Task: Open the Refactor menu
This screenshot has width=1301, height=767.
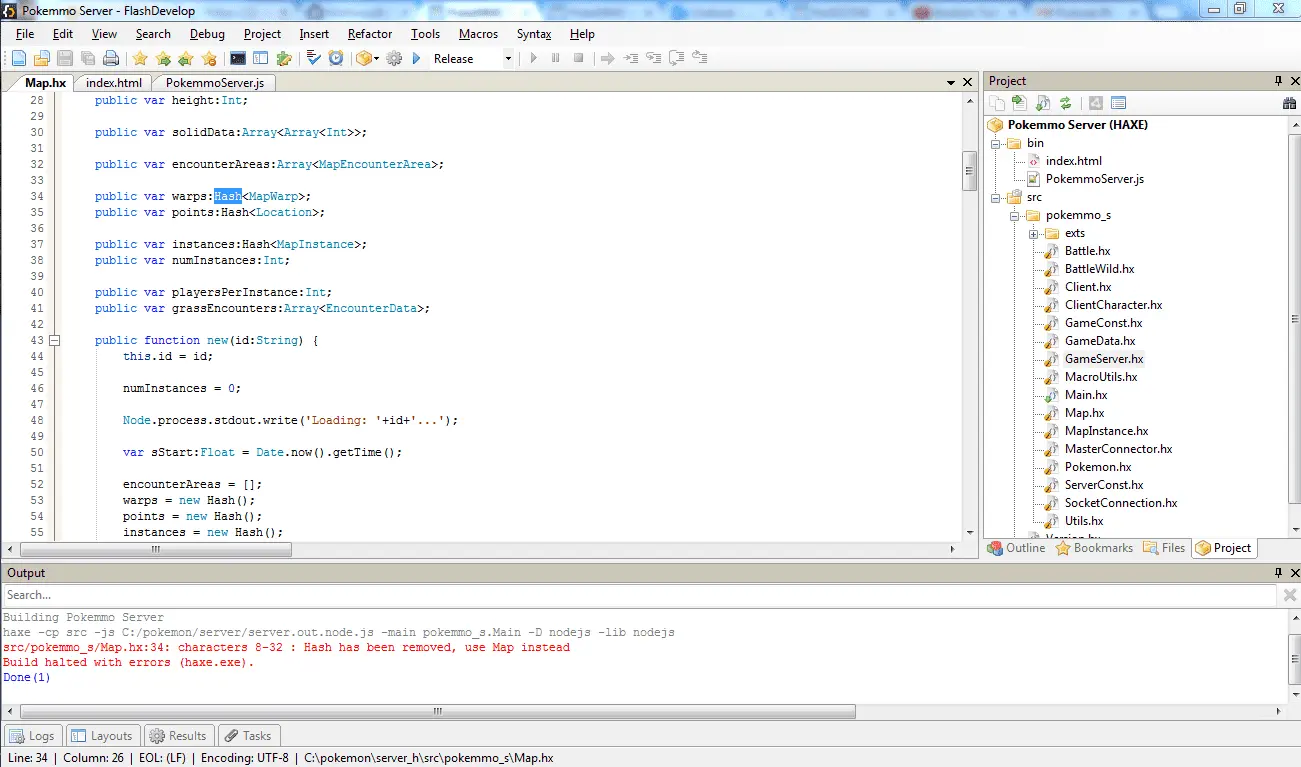Action: click(370, 33)
